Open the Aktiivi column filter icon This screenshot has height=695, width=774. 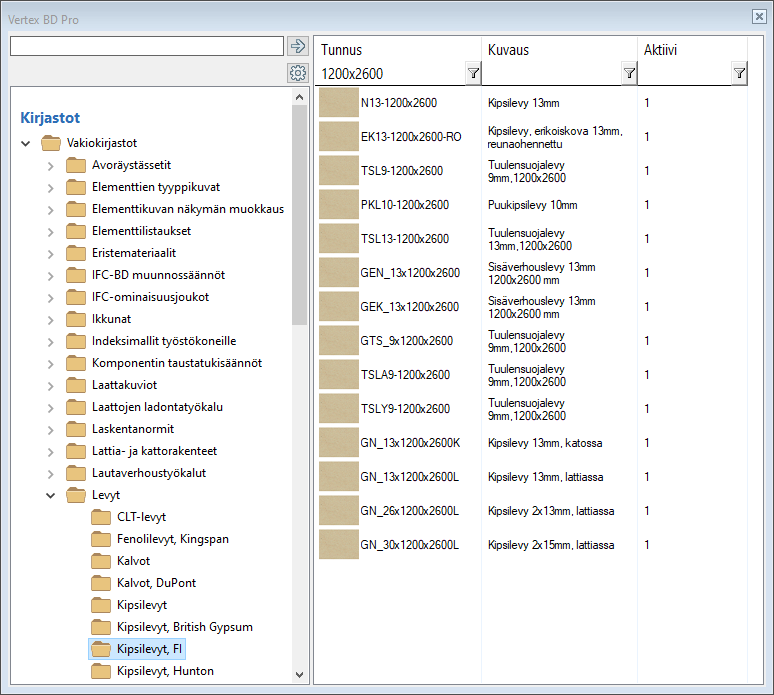[739, 73]
